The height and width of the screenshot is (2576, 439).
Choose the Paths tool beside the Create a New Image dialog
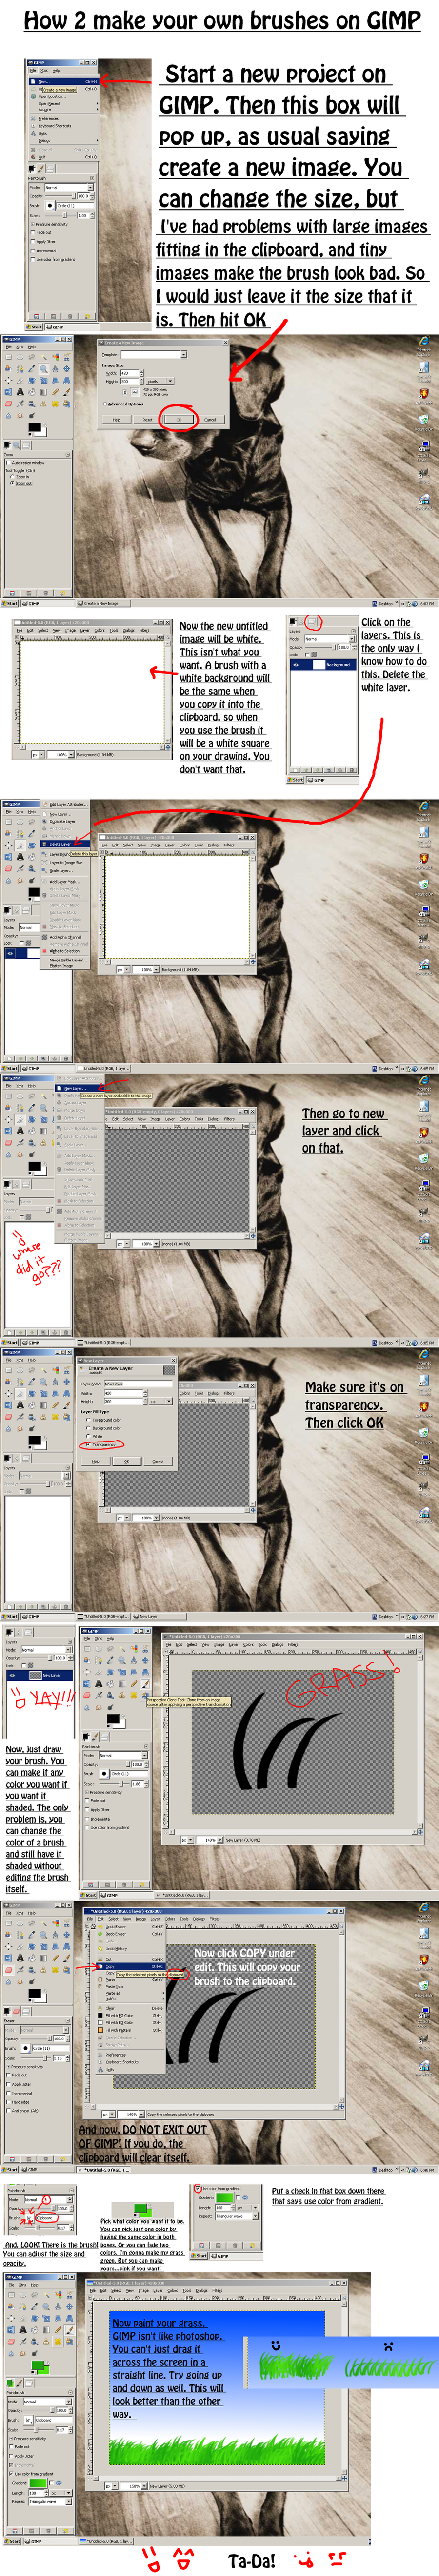[20, 369]
